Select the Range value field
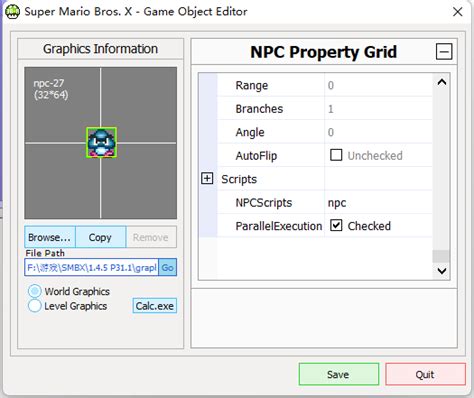This screenshot has width=474, height=398. 378,85
